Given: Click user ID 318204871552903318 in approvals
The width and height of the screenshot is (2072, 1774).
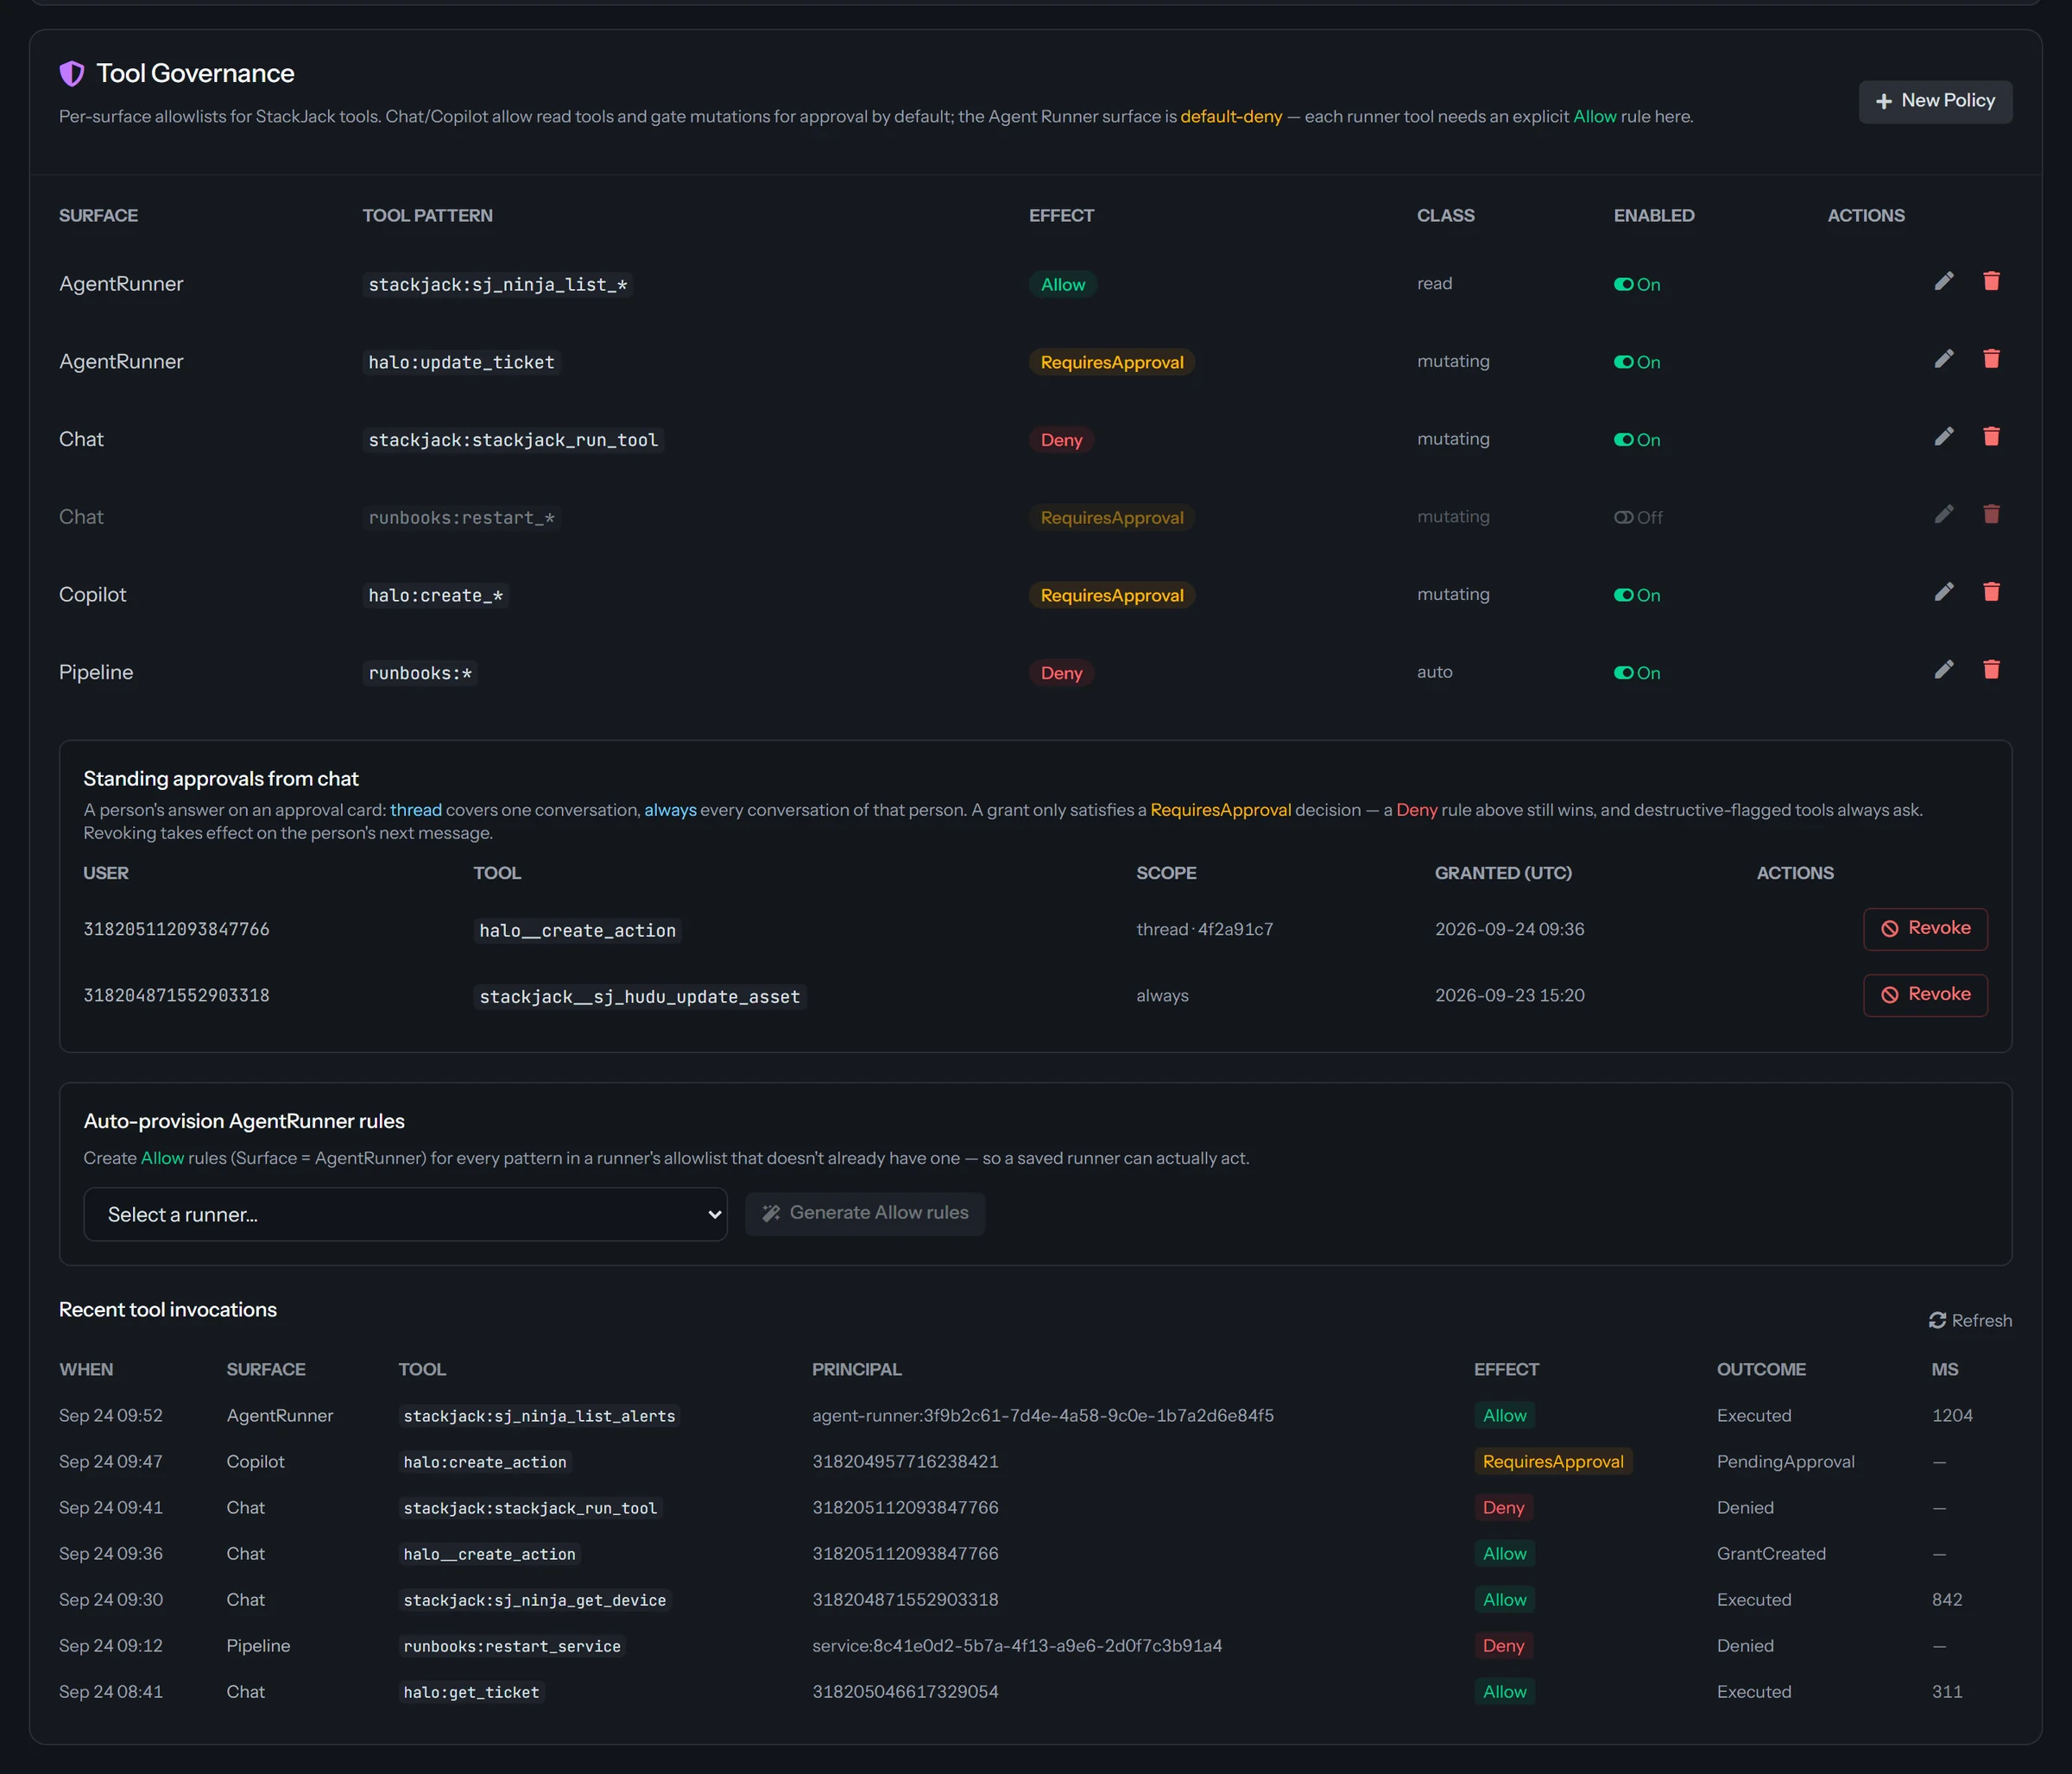Looking at the screenshot, I should coord(176,996).
